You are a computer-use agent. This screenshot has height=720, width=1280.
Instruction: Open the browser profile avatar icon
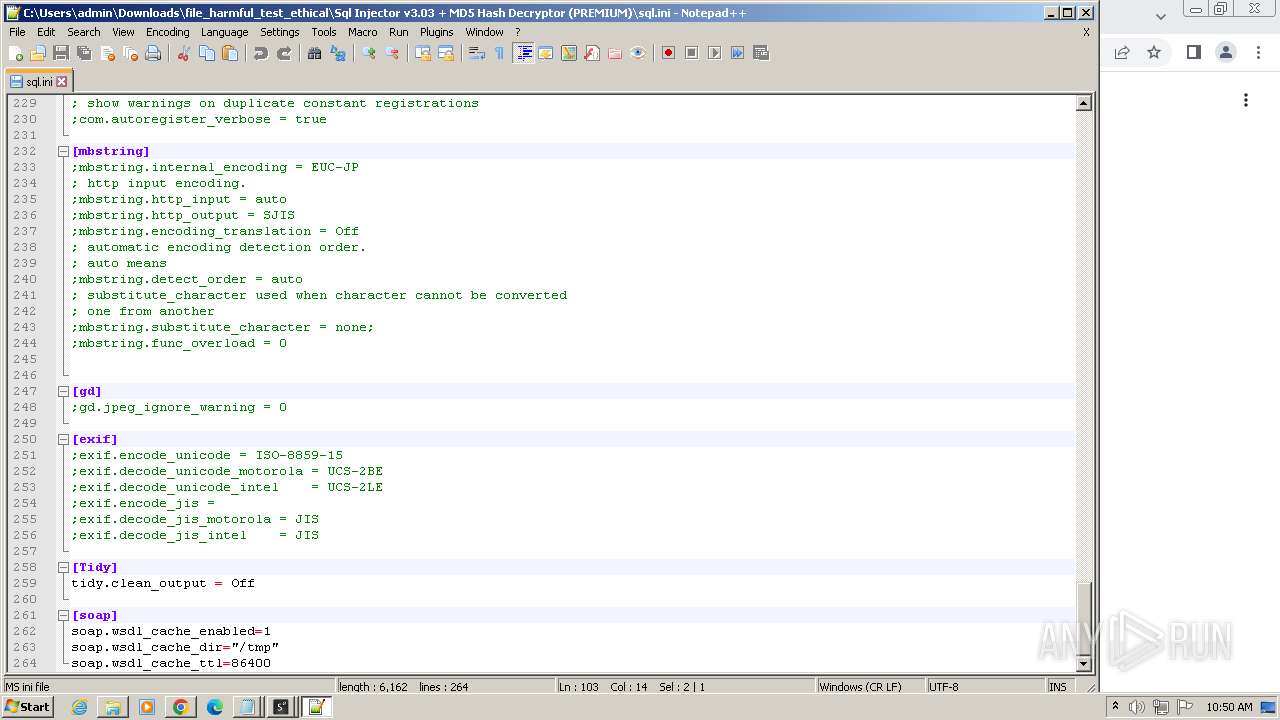click(1226, 52)
